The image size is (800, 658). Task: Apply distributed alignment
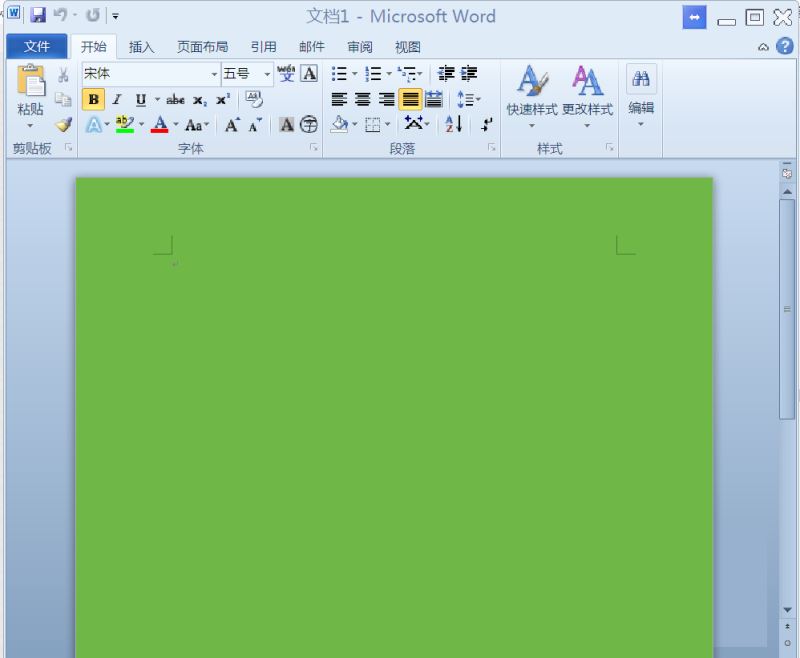(x=434, y=99)
